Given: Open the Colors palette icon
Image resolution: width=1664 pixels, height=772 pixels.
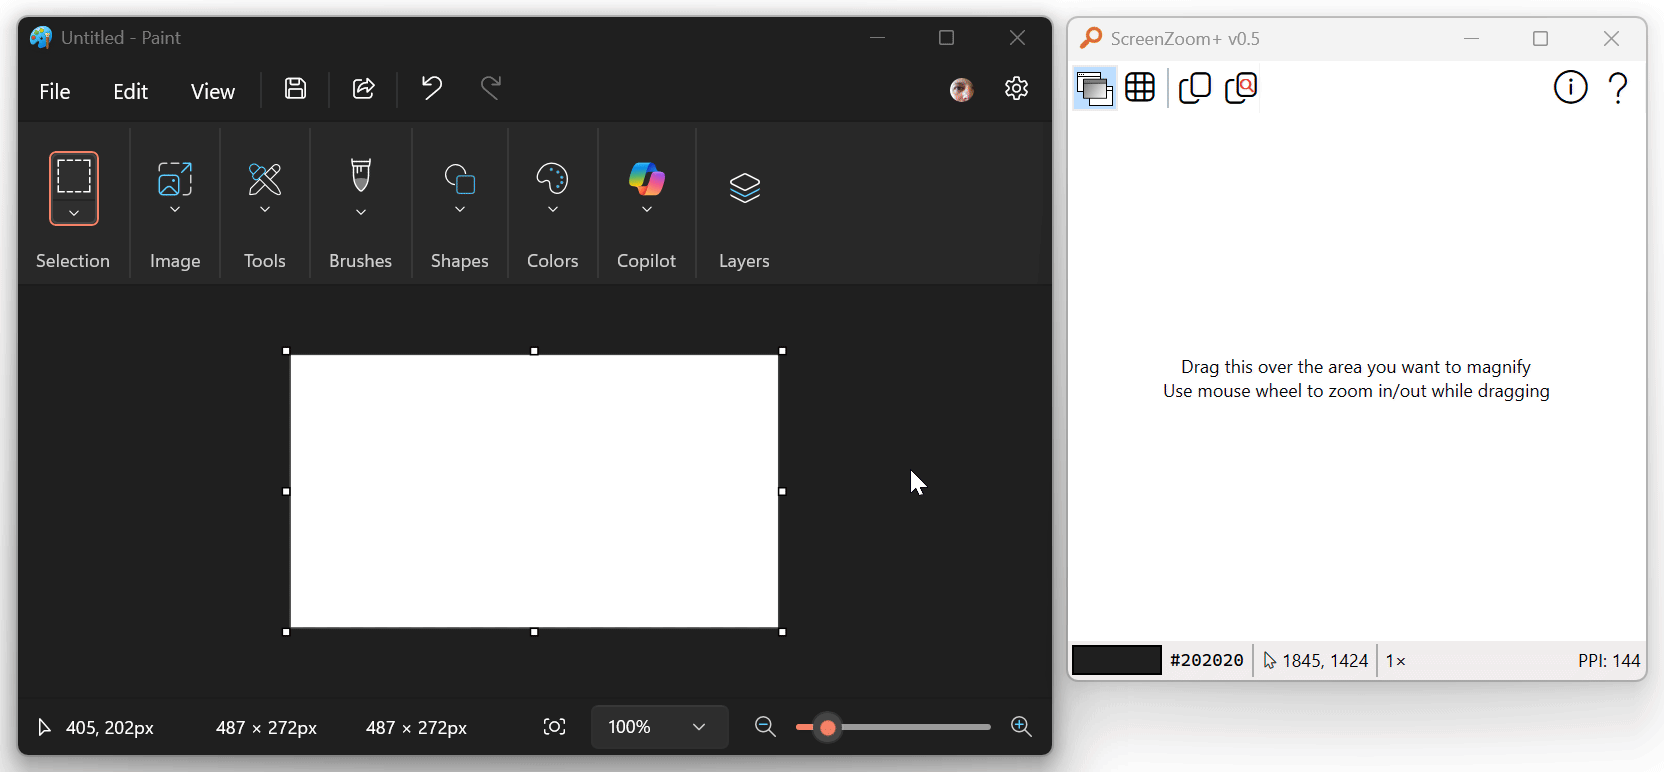Looking at the screenshot, I should [x=552, y=179].
